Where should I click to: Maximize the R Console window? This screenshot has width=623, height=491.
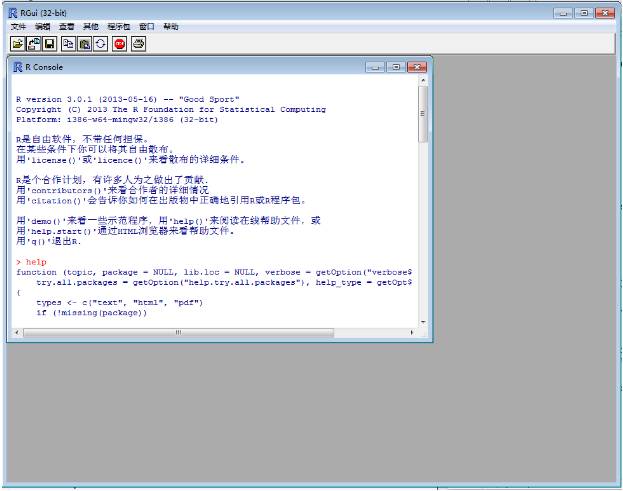point(396,67)
